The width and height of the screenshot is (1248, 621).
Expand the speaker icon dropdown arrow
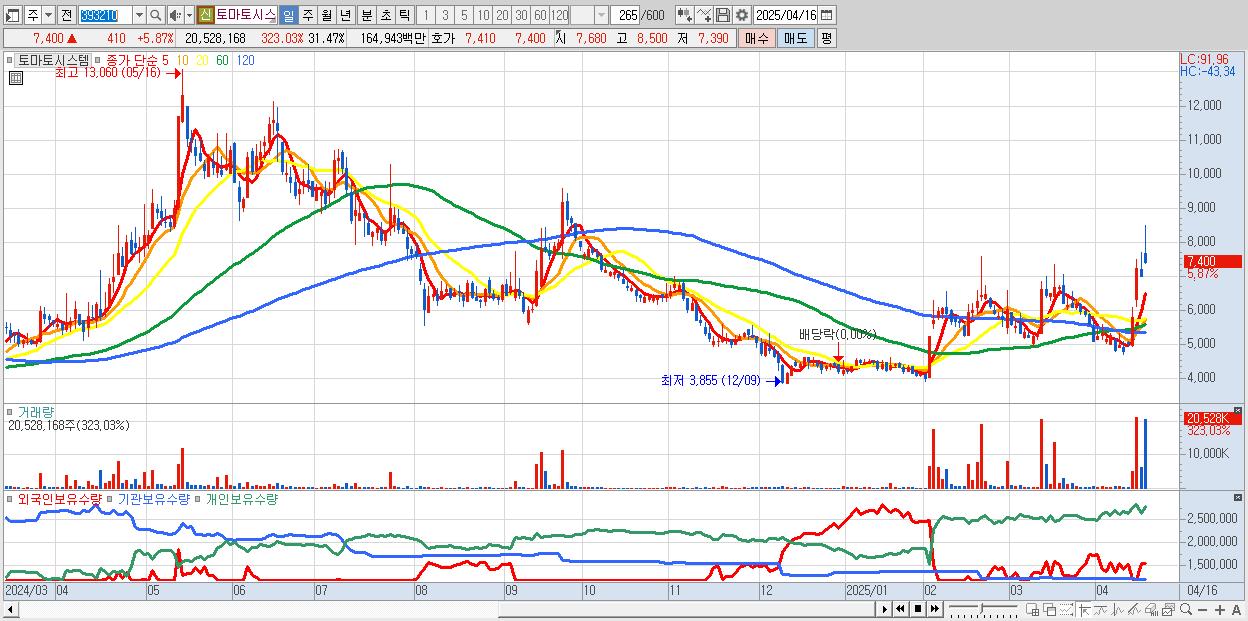click(189, 15)
